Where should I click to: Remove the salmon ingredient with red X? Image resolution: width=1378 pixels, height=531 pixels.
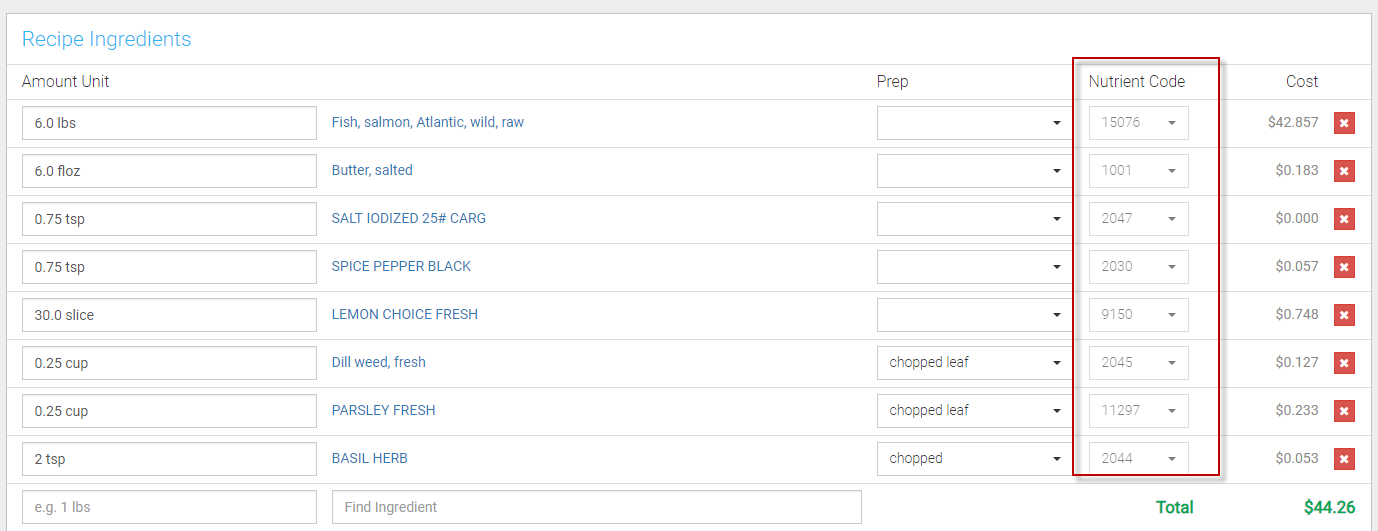pyautogui.click(x=1344, y=123)
